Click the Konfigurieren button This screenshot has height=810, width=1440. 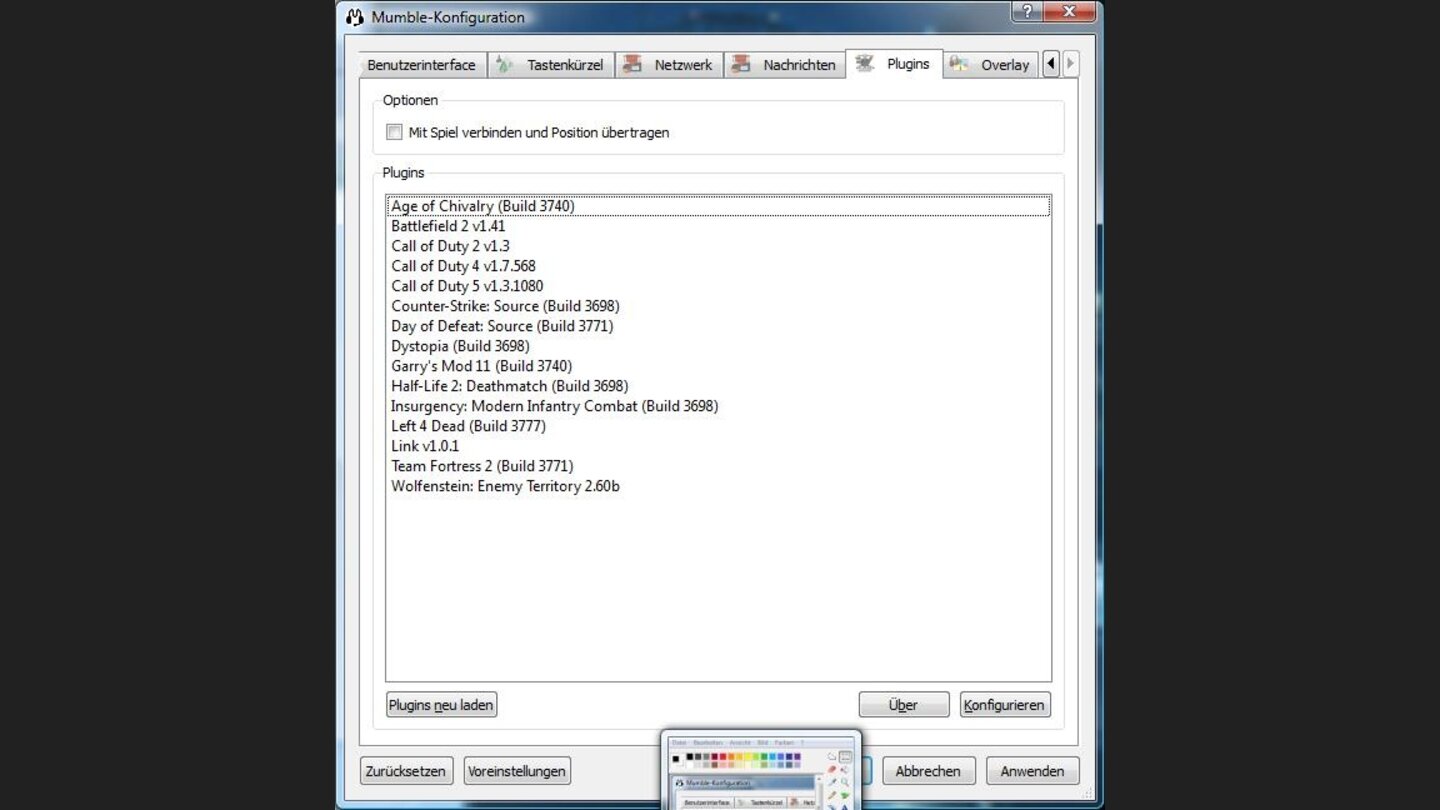coord(1005,705)
